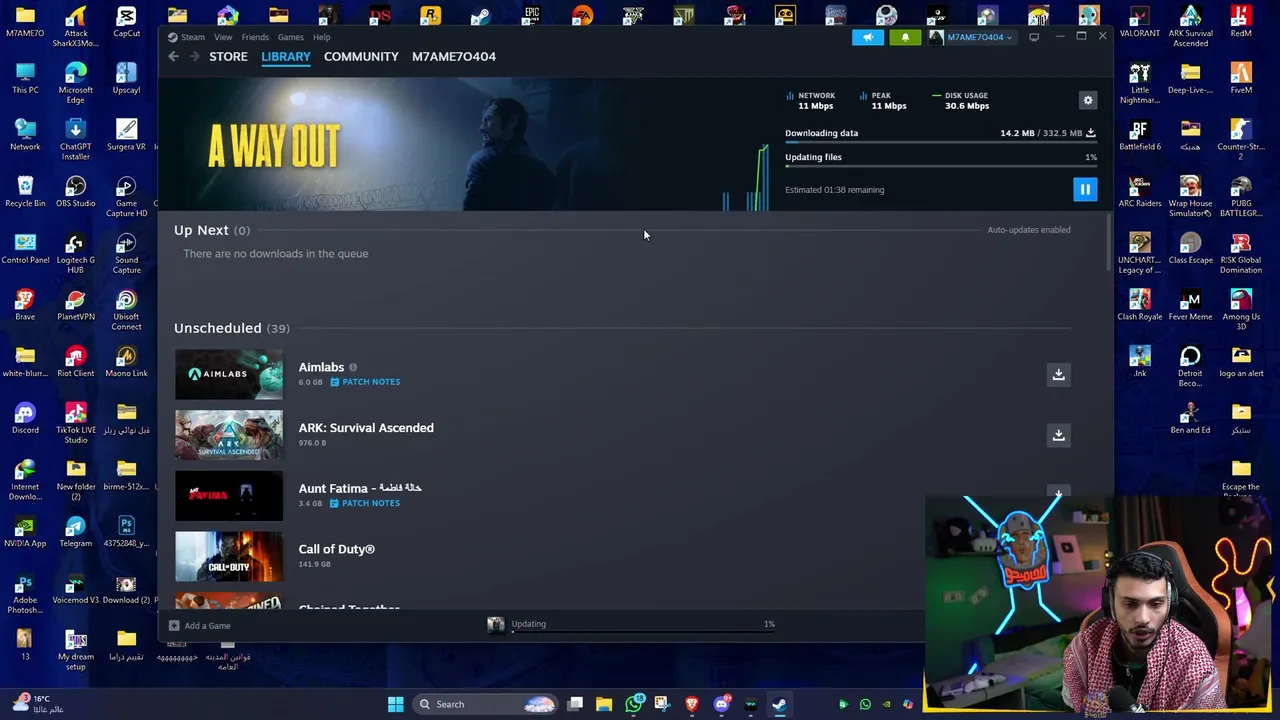Open the Telegram desktop icon

[x=75, y=532]
